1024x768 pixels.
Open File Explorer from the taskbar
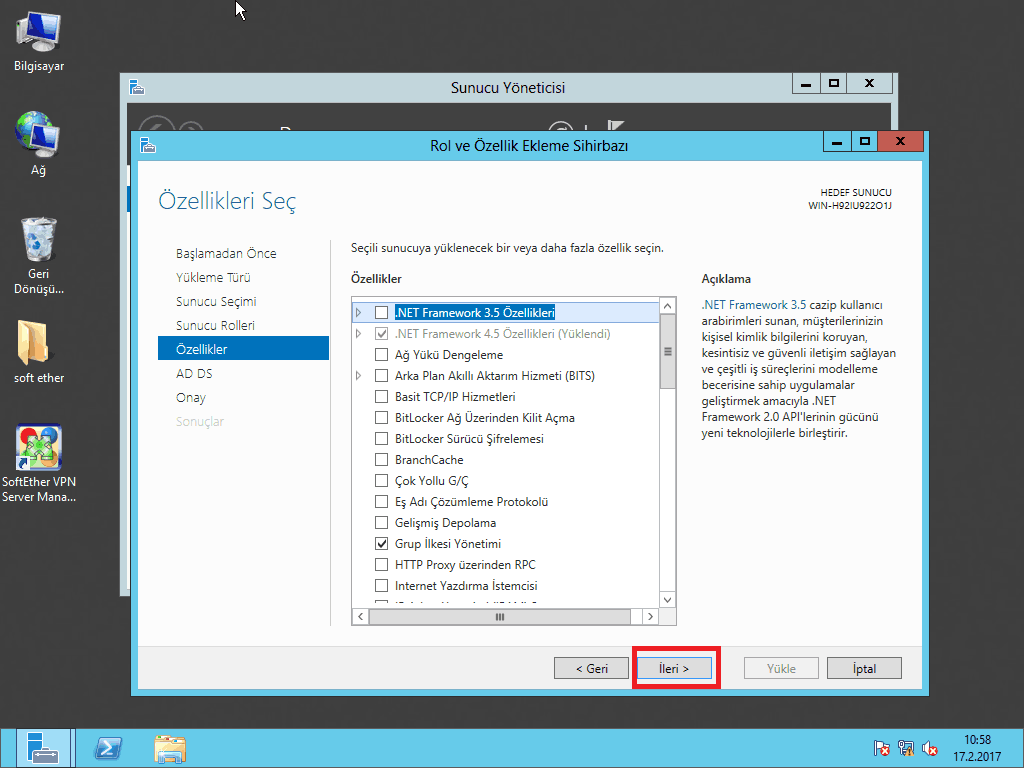[170, 747]
